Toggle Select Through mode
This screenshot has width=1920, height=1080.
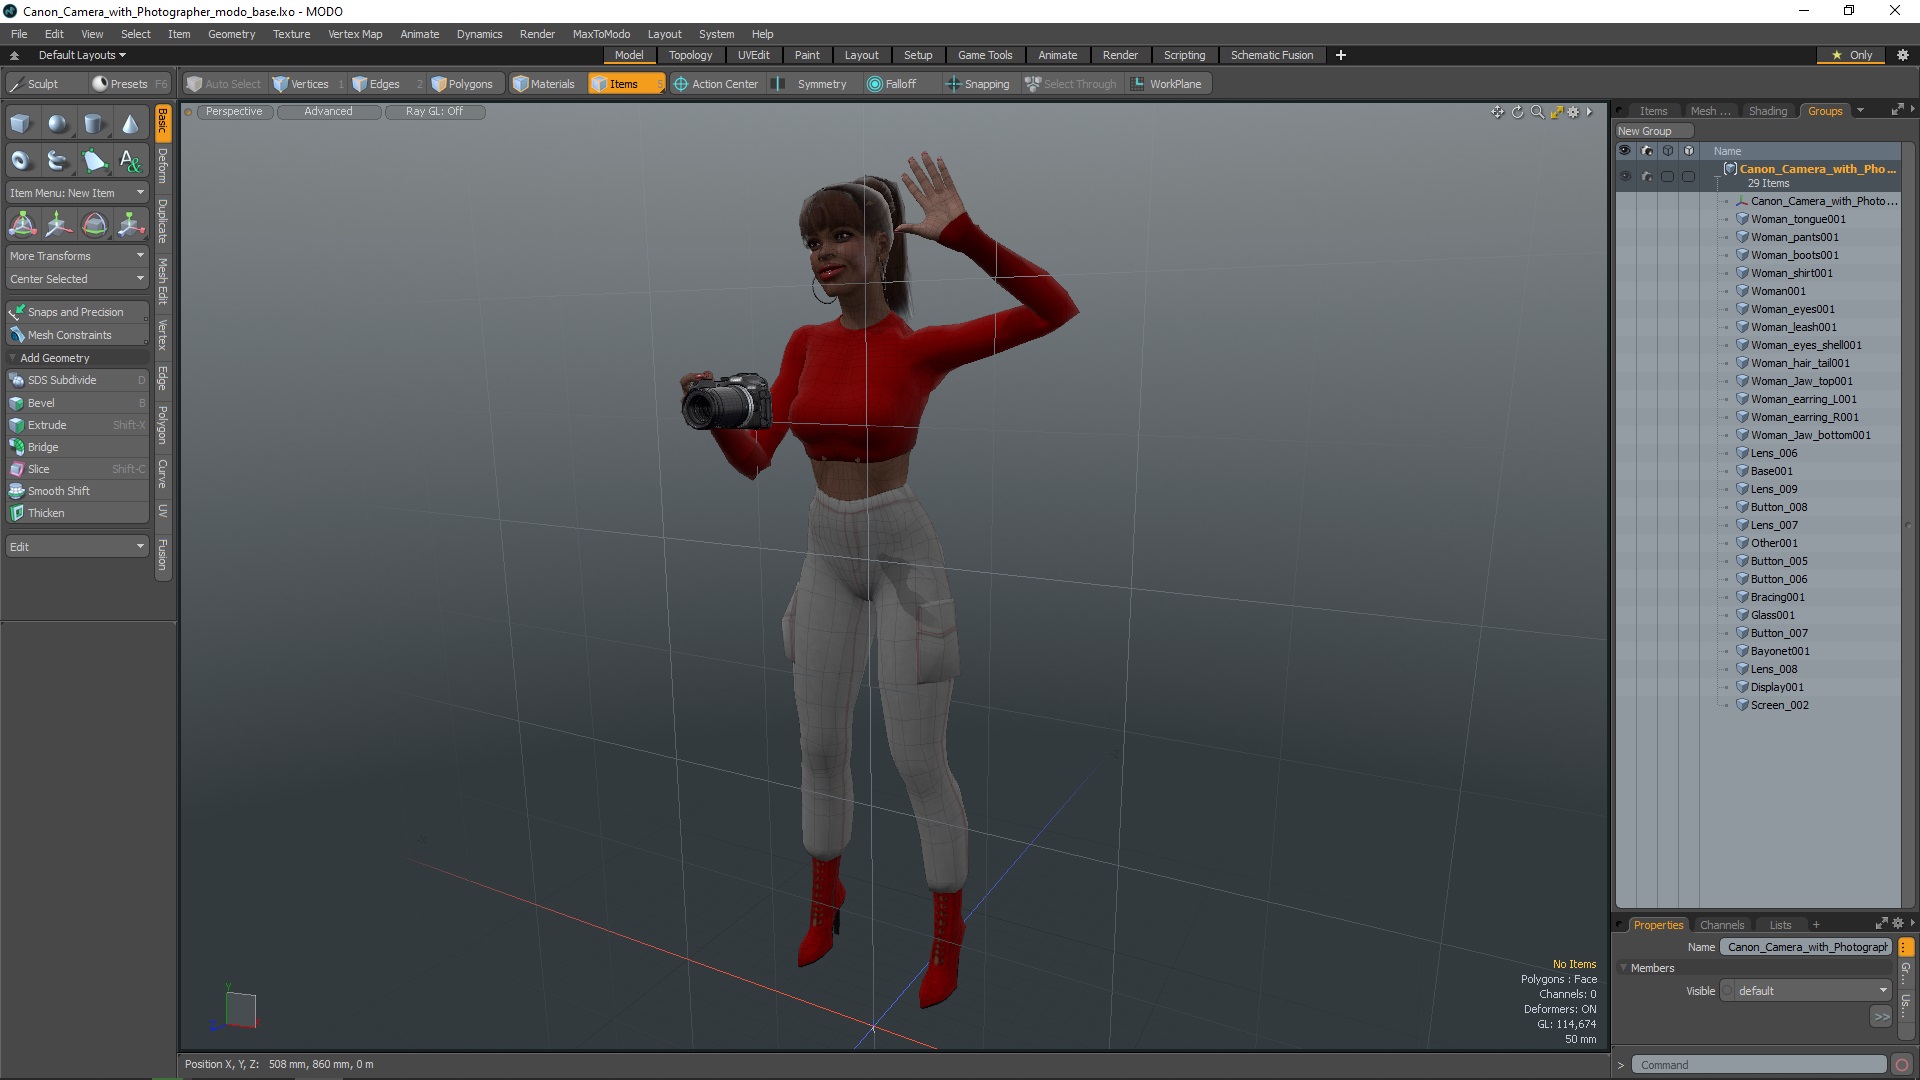click(x=1070, y=84)
